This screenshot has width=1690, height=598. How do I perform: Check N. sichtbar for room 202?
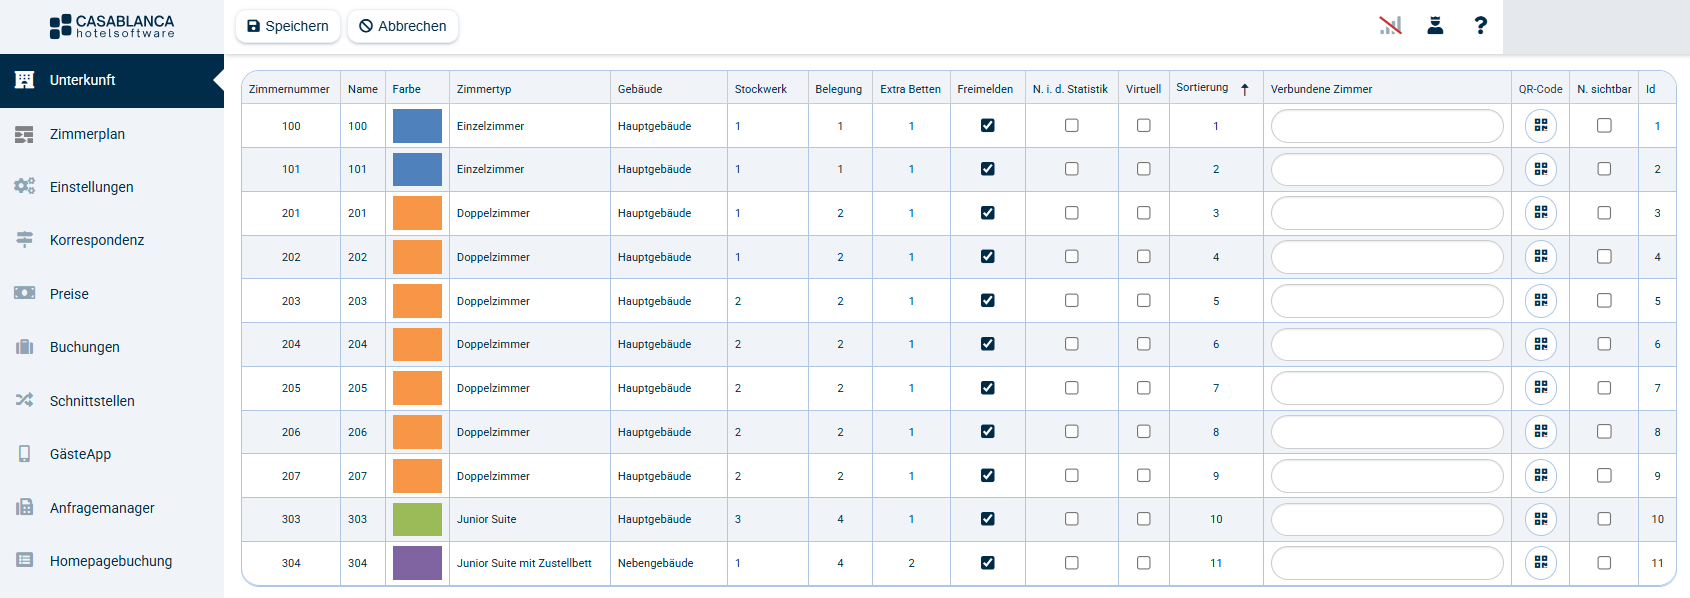point(1604,257)
